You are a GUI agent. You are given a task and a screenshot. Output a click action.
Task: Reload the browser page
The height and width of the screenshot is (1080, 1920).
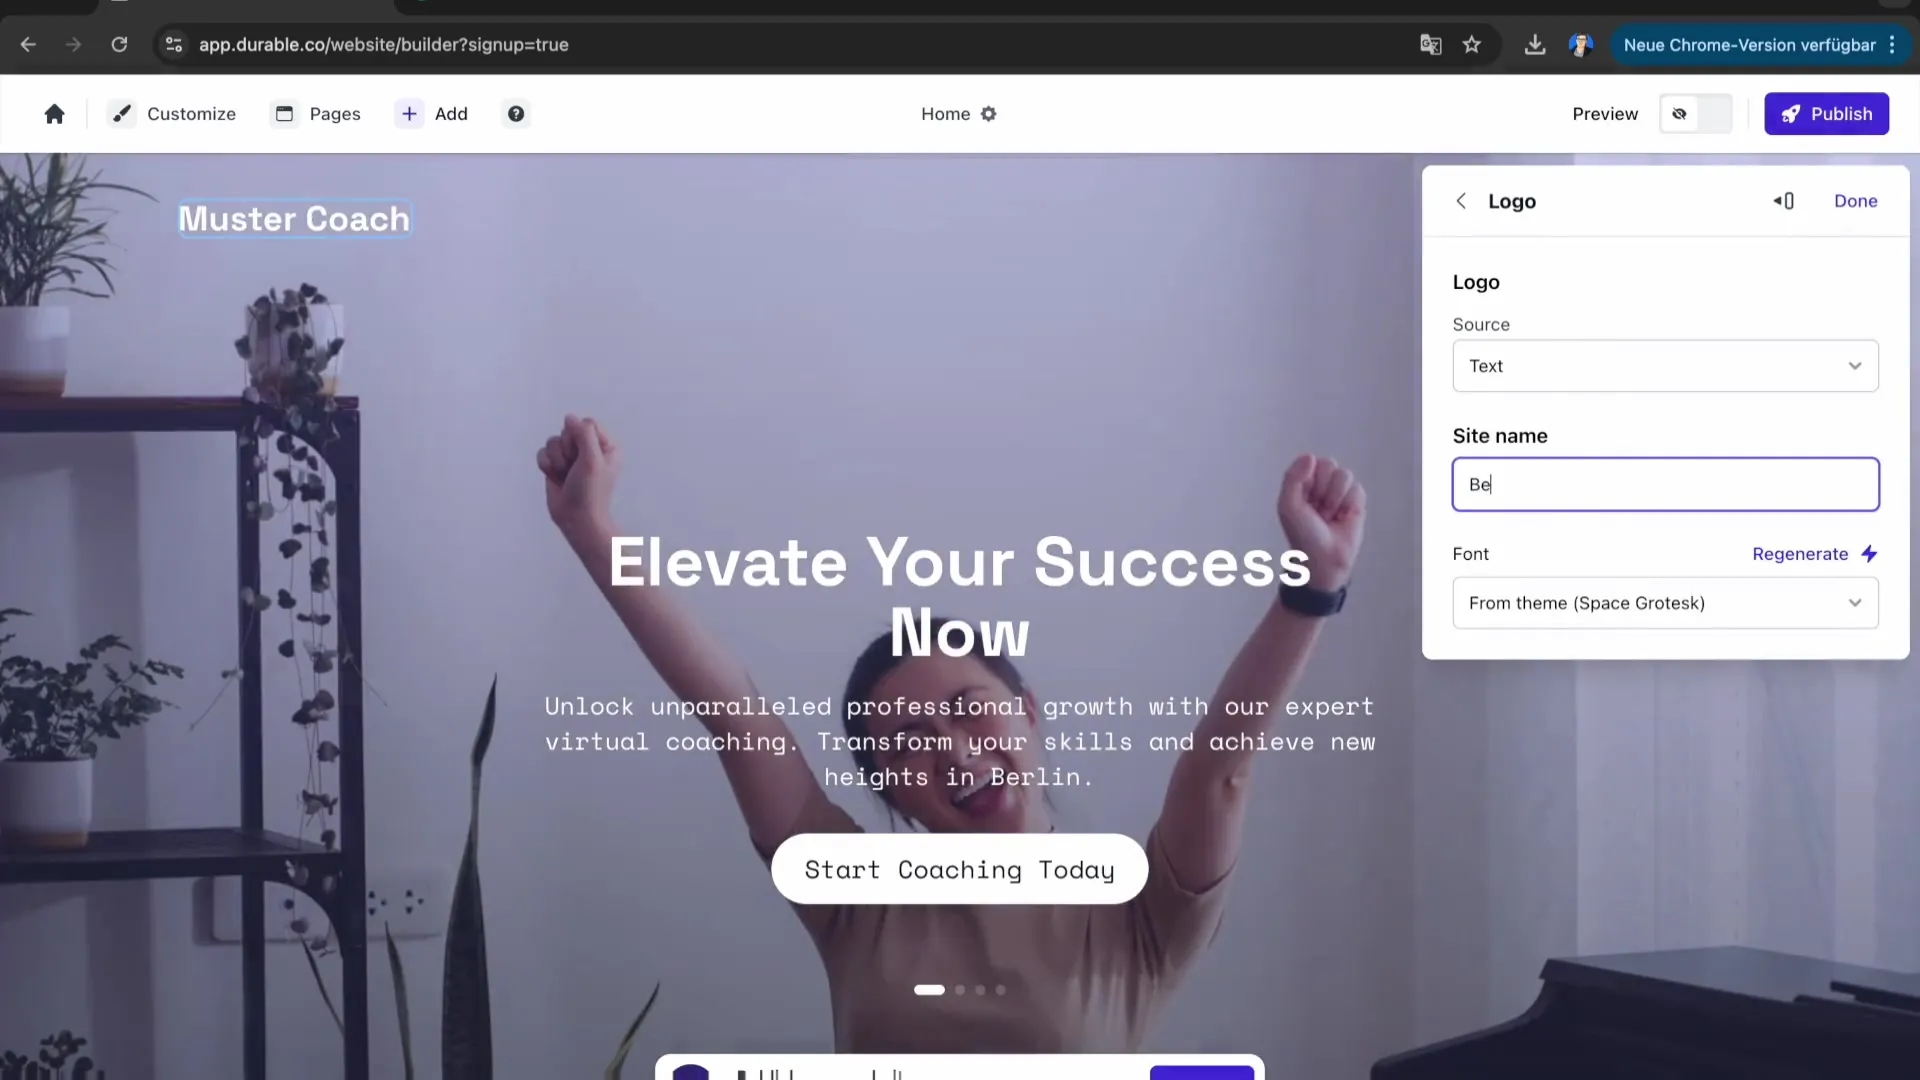tap(119, 45)
